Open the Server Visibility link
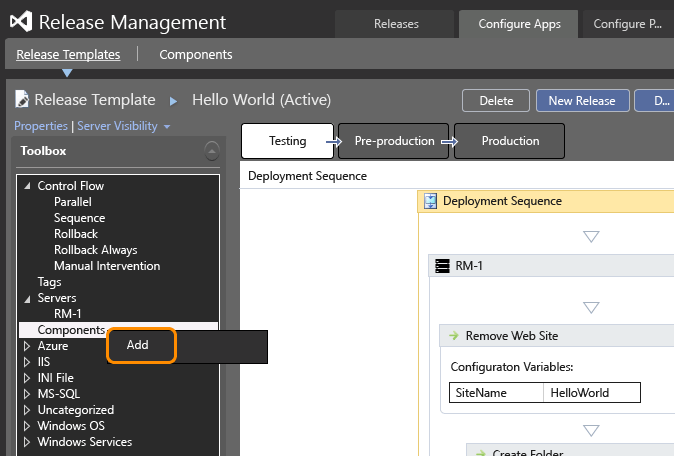This screenshot has width=675, height=456. [x=117, y=126]
